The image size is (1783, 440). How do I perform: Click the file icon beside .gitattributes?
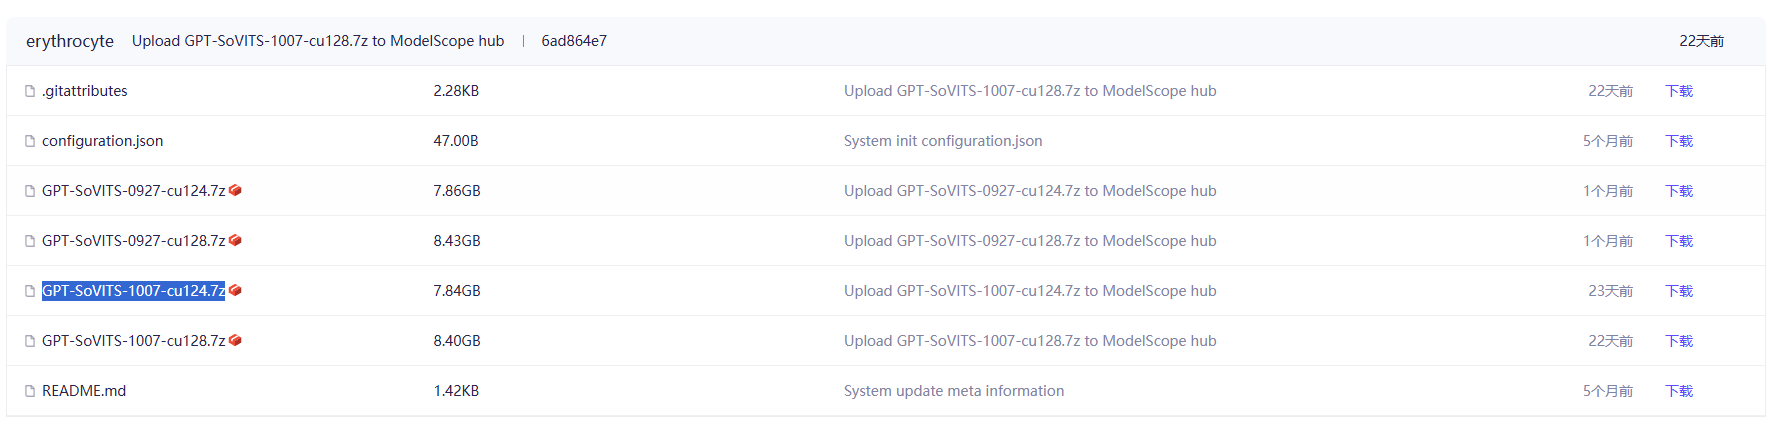[30, 91]
